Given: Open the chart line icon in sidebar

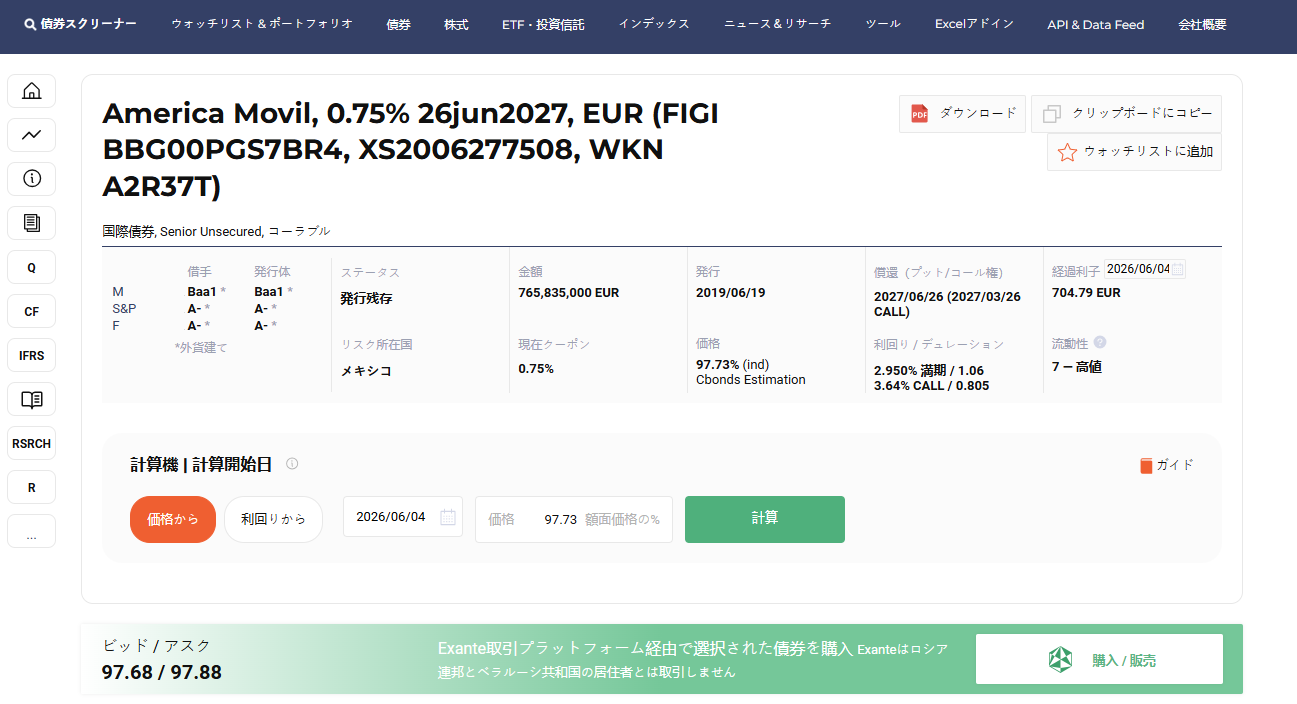Looking at the screenshot, I should tap(31, 135).
